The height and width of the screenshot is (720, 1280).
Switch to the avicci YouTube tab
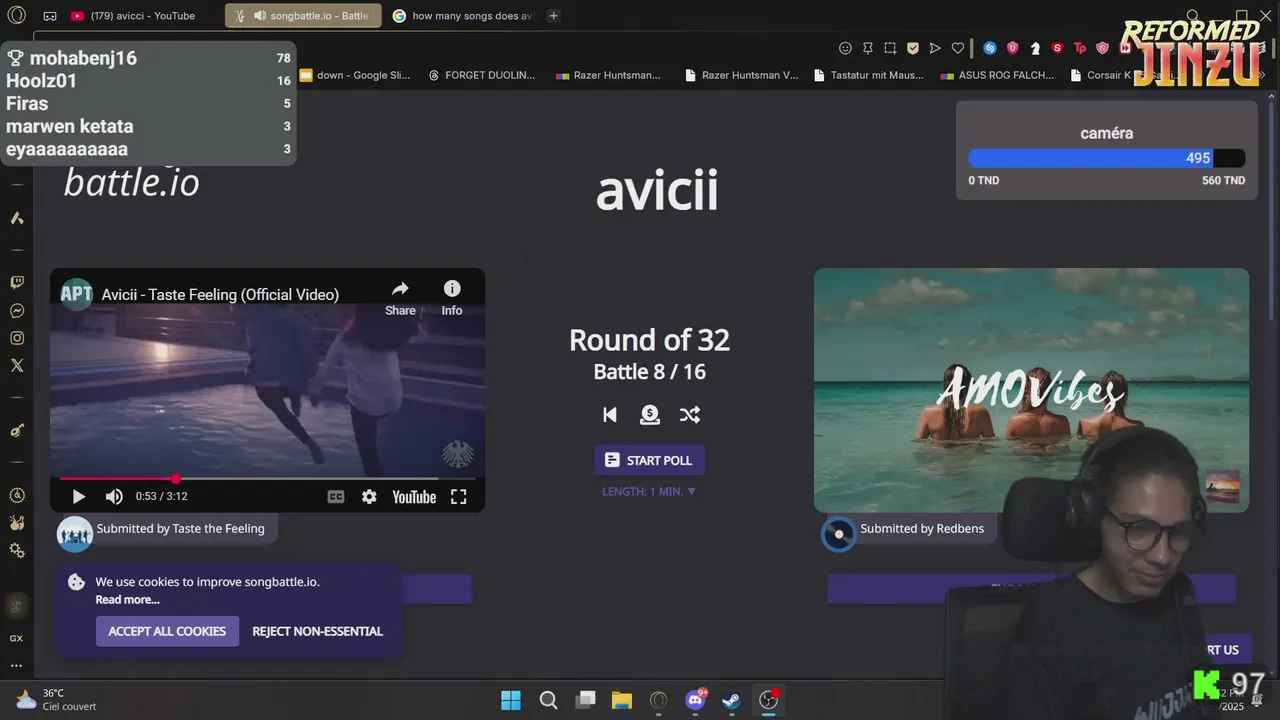tap(142, 16)
